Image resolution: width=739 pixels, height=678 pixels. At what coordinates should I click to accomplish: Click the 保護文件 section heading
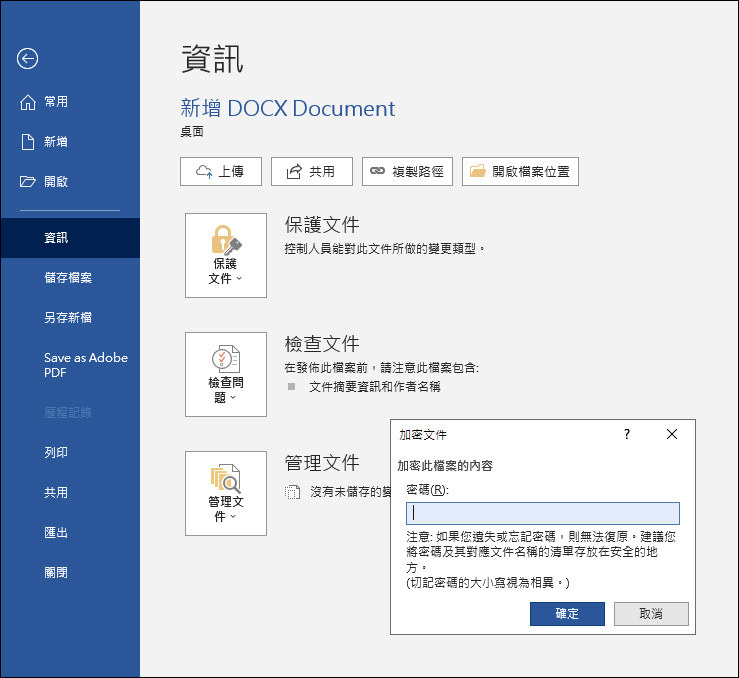point(322,225)
